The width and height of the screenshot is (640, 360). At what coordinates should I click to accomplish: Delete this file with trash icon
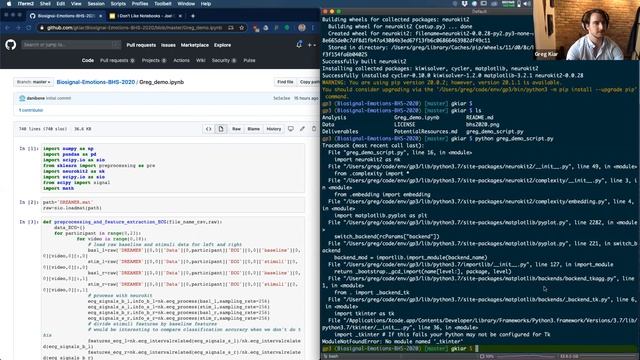pos(314,129)
